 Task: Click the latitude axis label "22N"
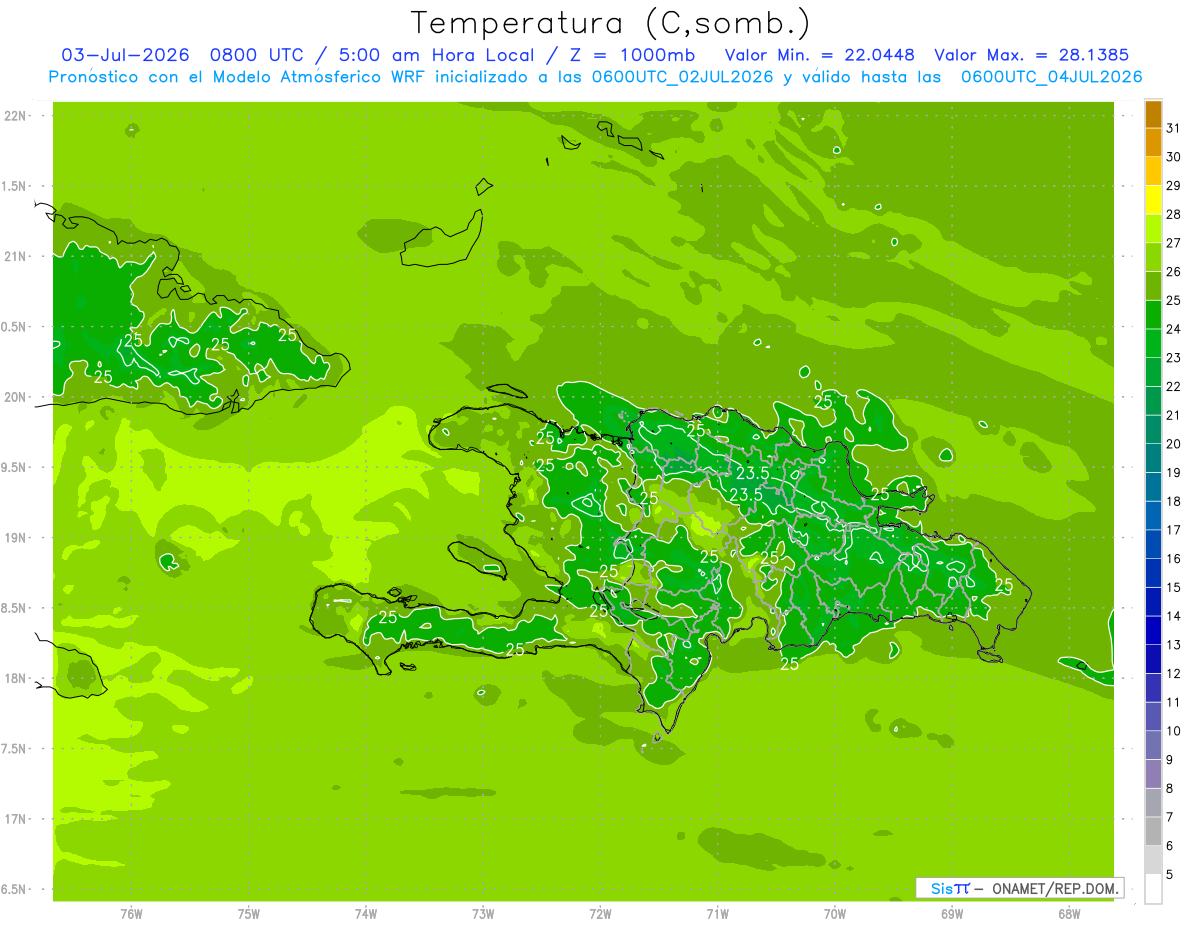(x=14, y=116)
